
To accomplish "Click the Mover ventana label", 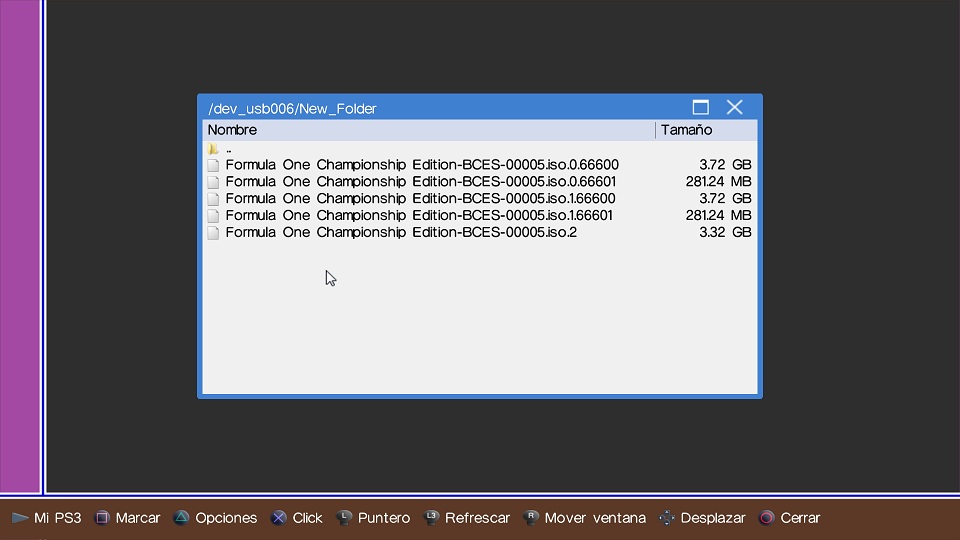I will pyautogui.click(x=595, y=518).
